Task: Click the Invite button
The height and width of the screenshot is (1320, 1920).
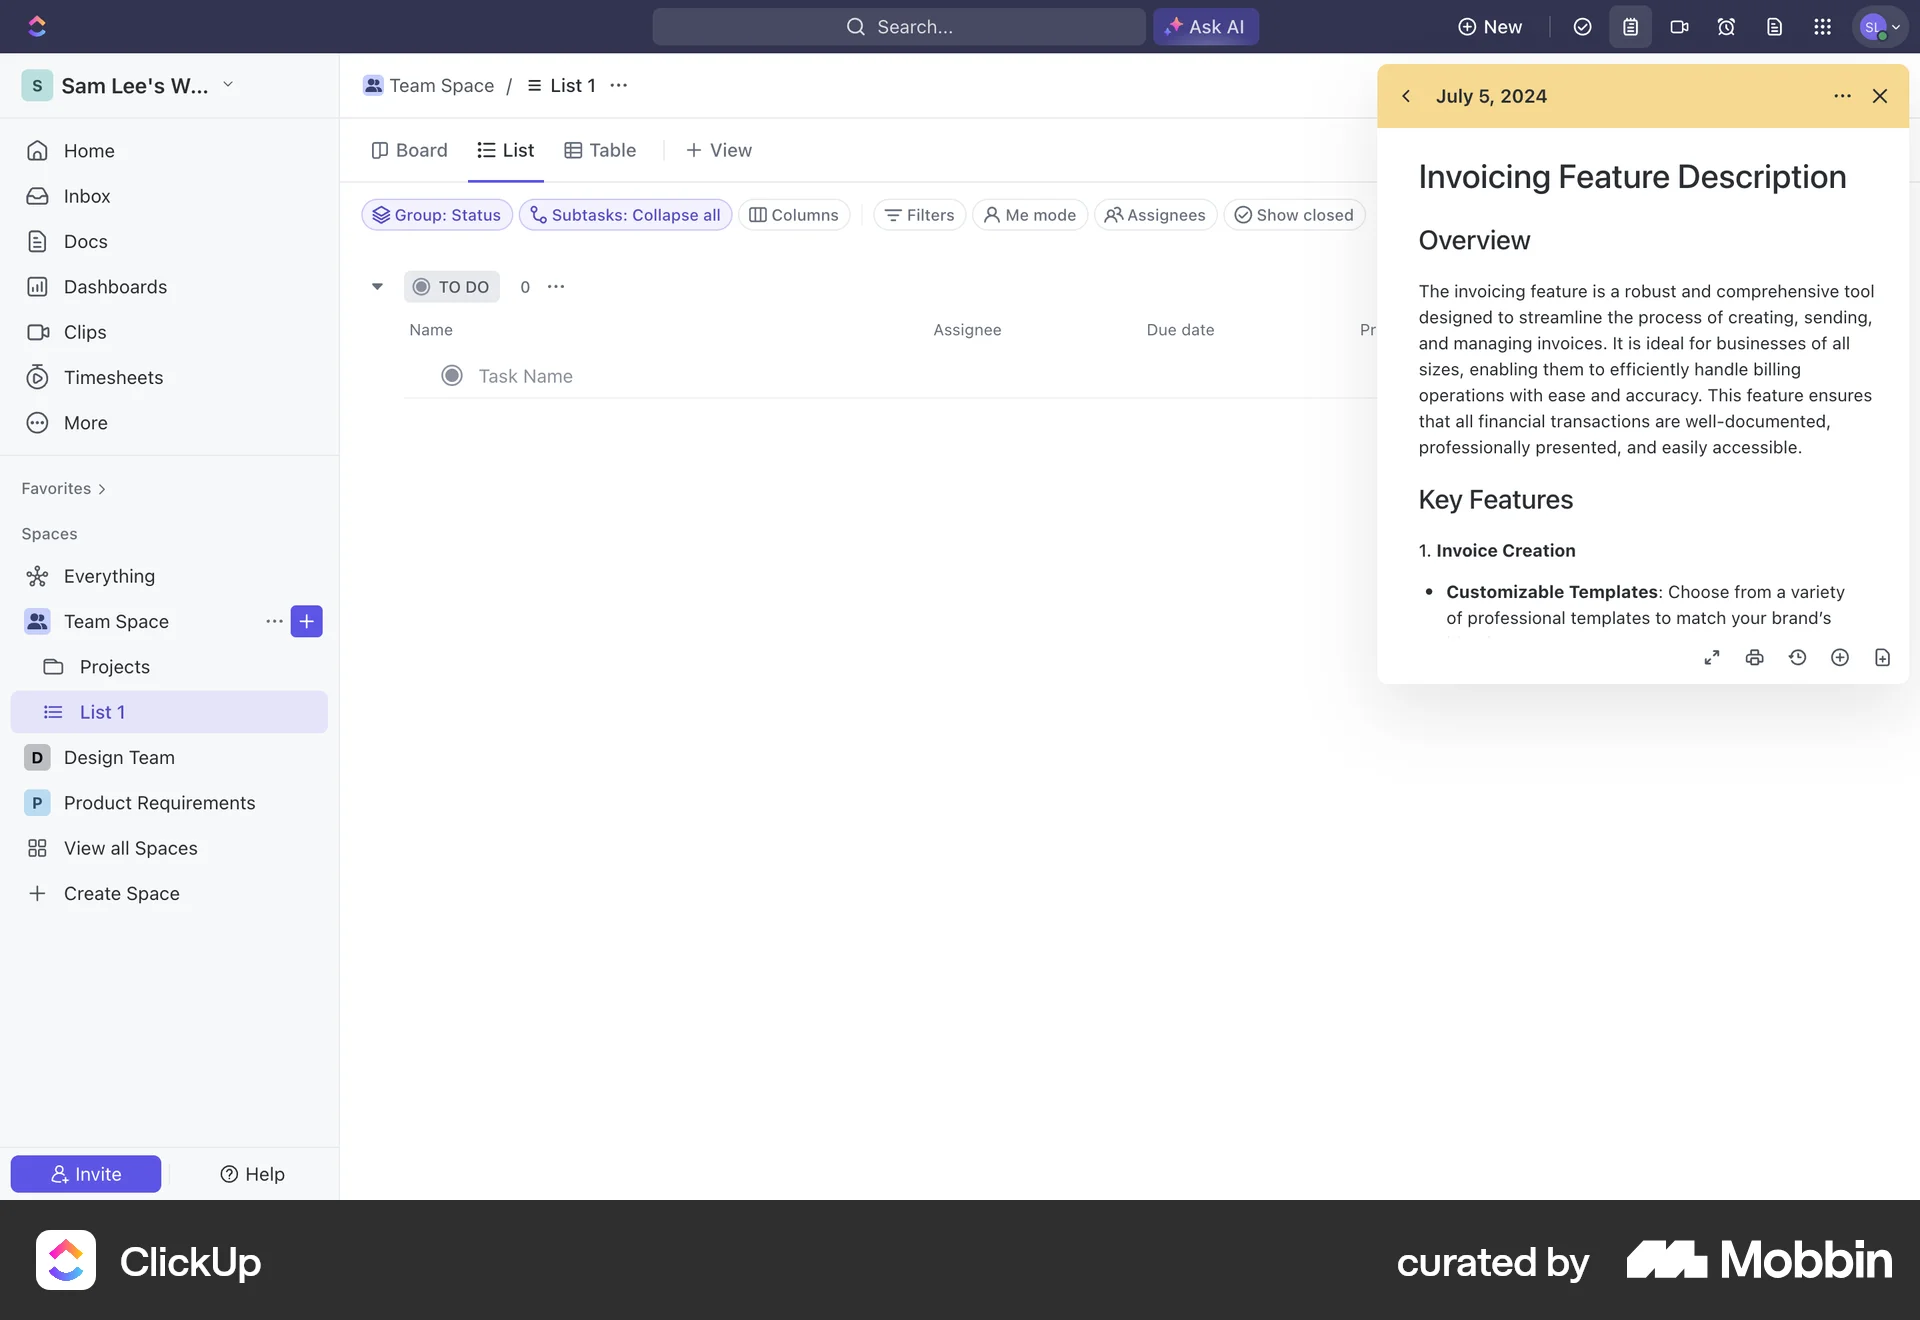Action: (x=86, y=1174)
